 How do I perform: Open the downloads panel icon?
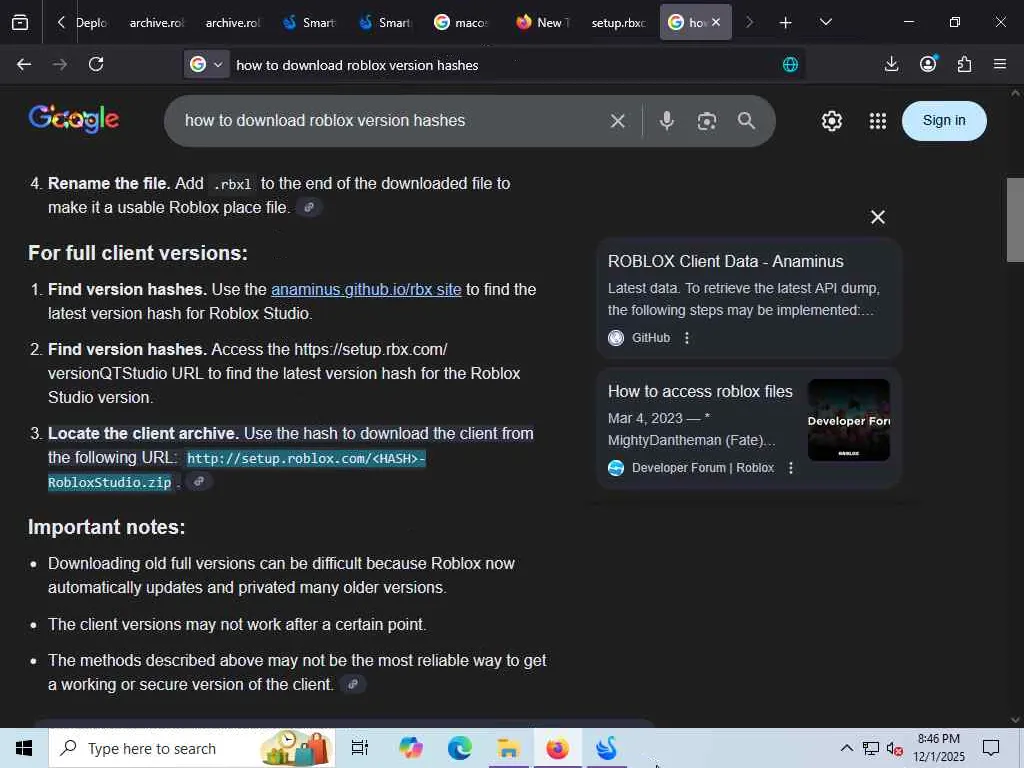(x=891, y=64)
